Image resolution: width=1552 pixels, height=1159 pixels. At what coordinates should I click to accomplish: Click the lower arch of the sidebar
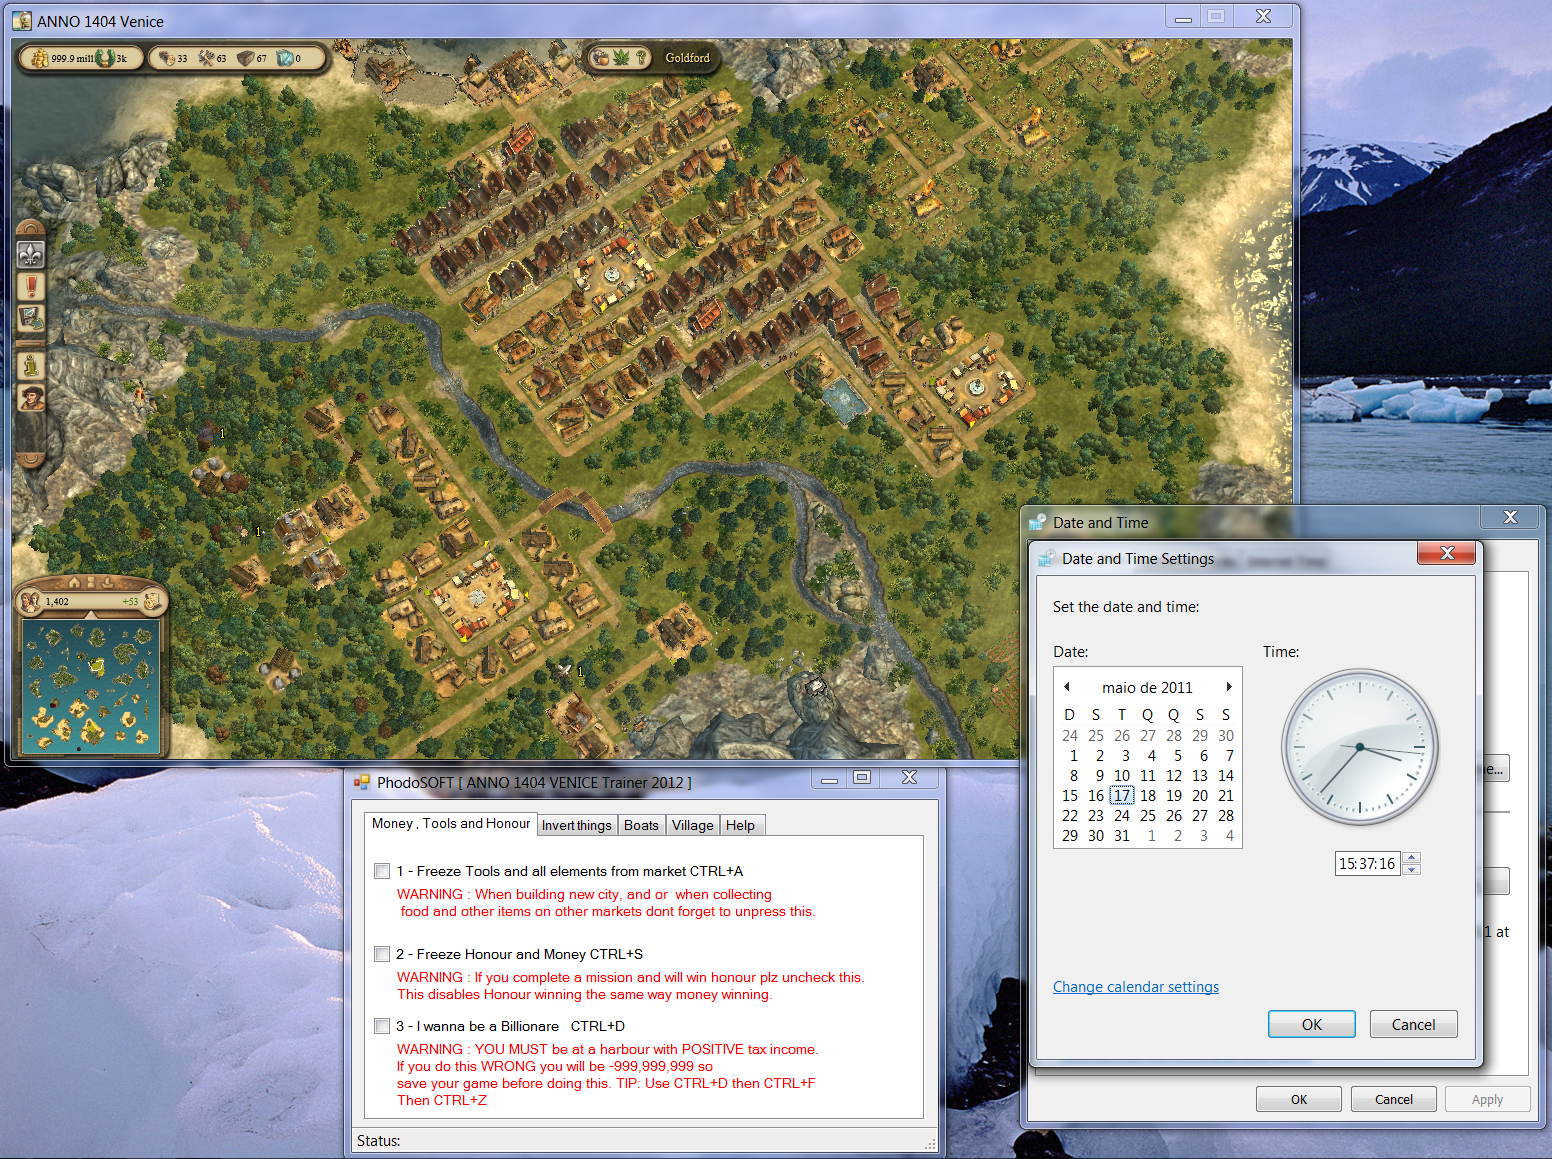click(31, 458)
